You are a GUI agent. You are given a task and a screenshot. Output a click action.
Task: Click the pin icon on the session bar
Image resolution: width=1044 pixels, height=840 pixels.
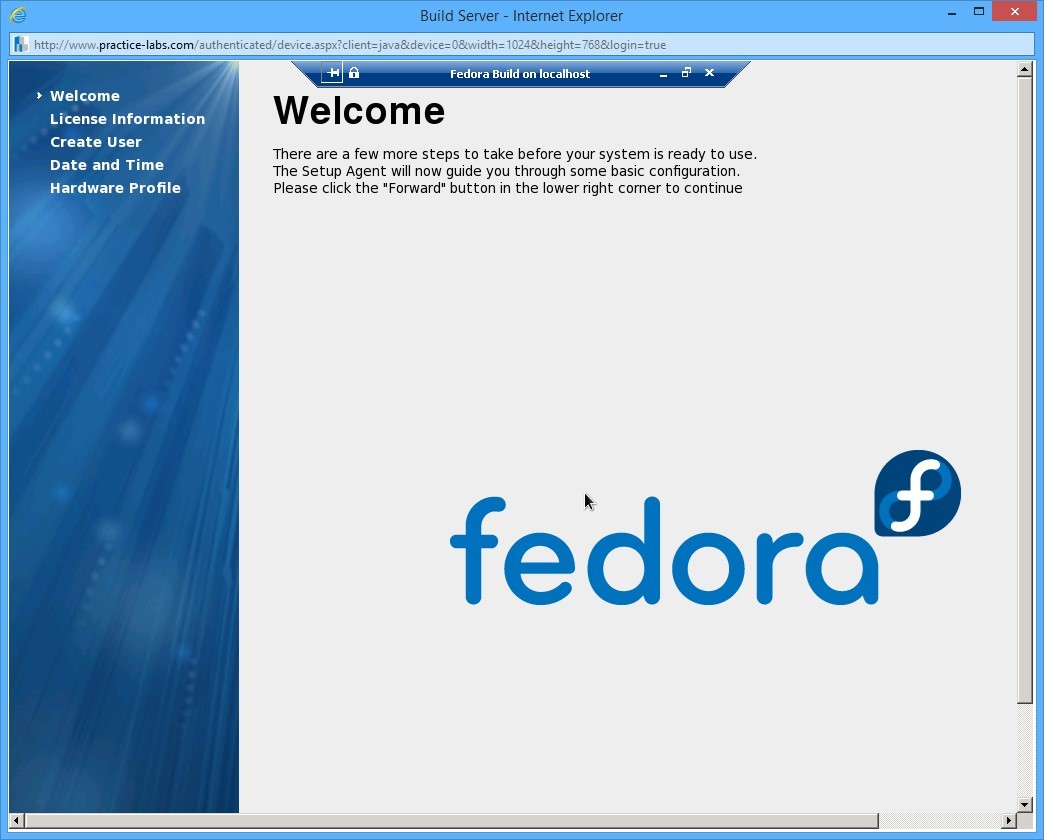332,73
